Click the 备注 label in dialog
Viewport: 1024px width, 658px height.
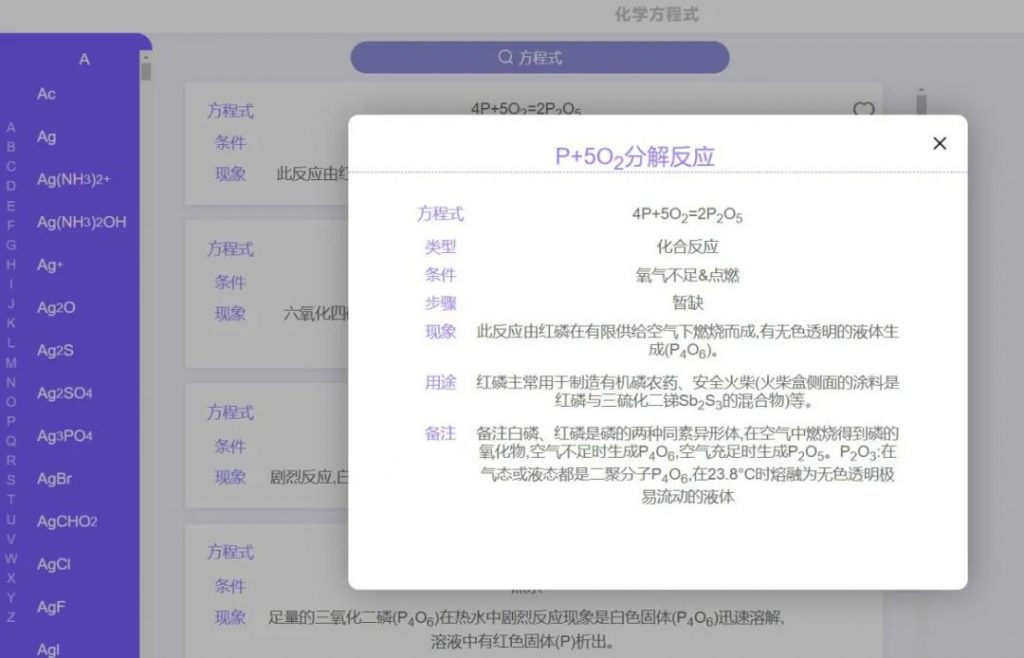440,433
